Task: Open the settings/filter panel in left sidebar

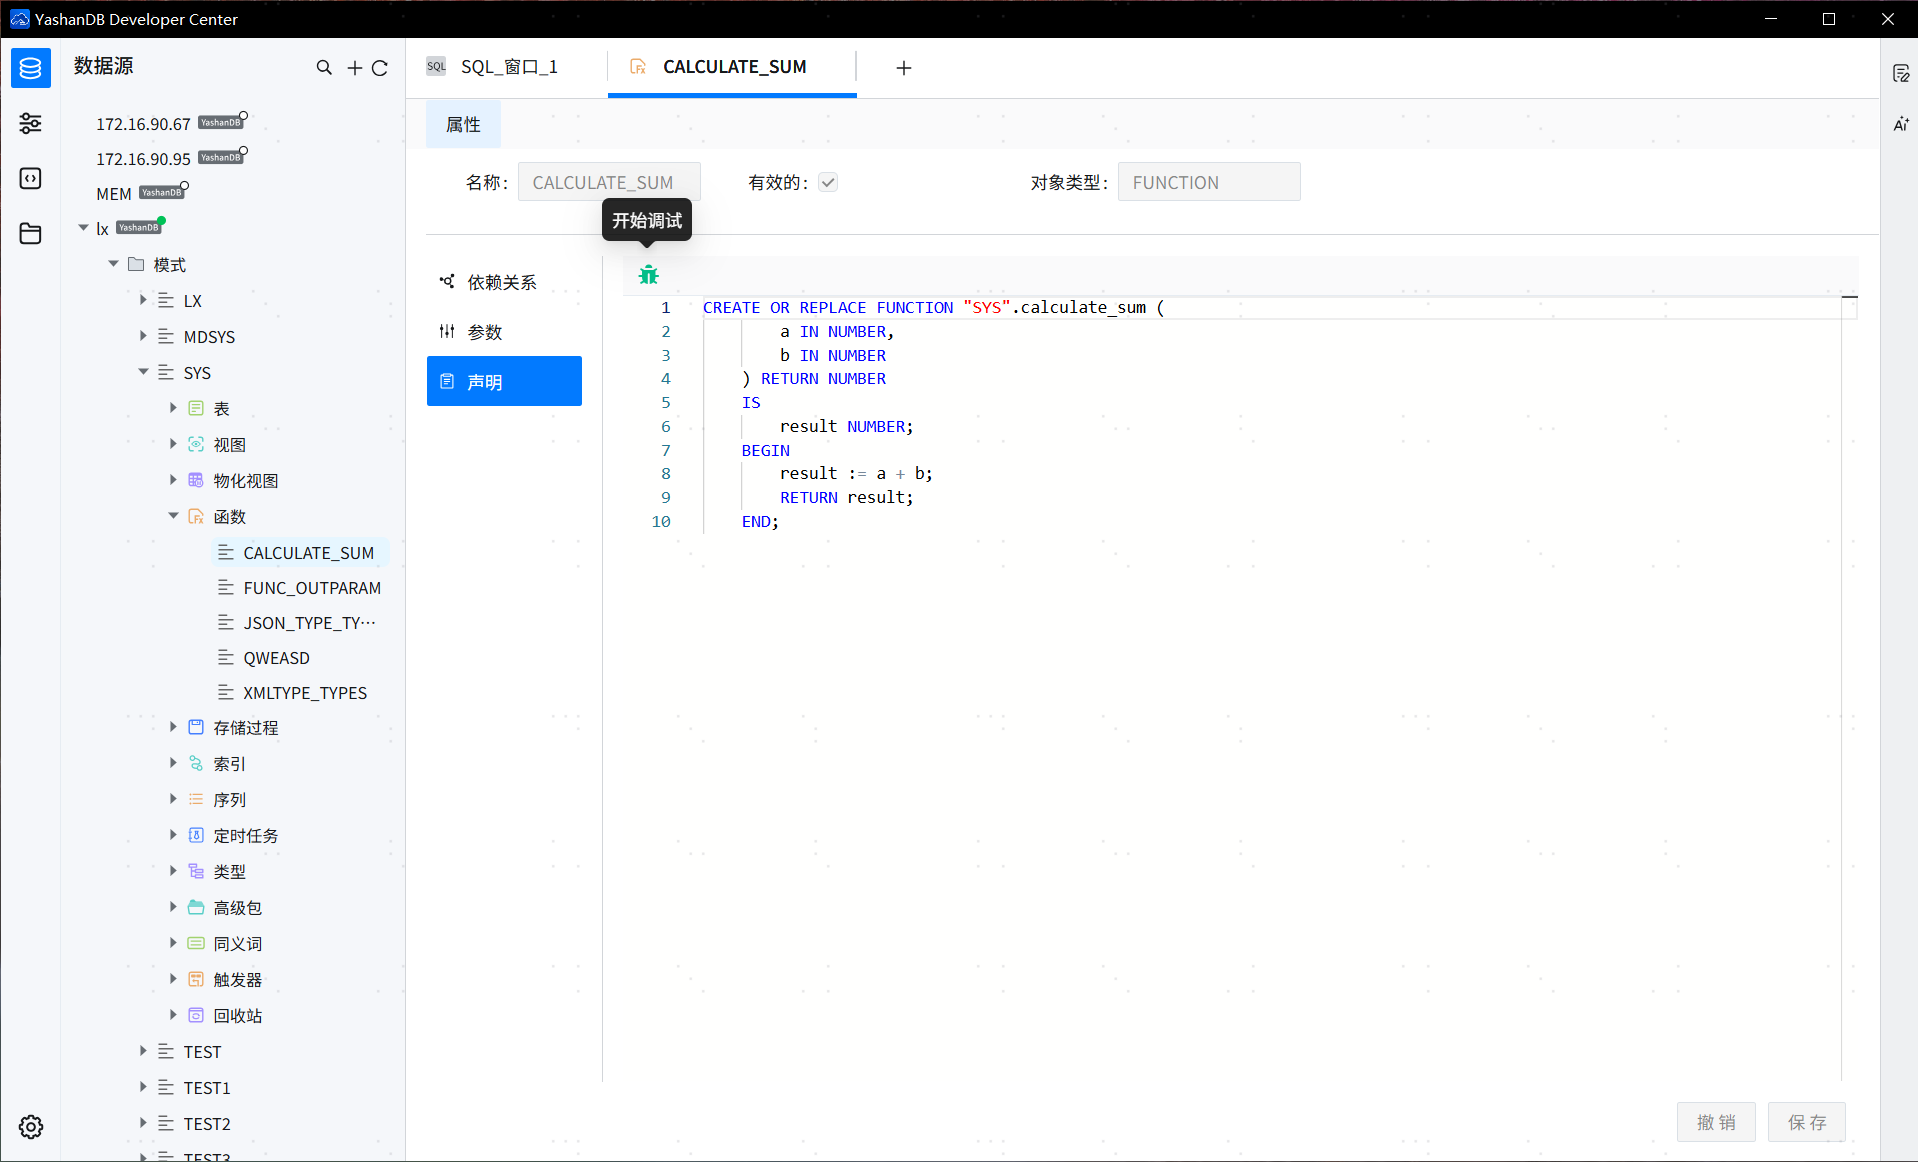Action: click(x=30, y=123)
